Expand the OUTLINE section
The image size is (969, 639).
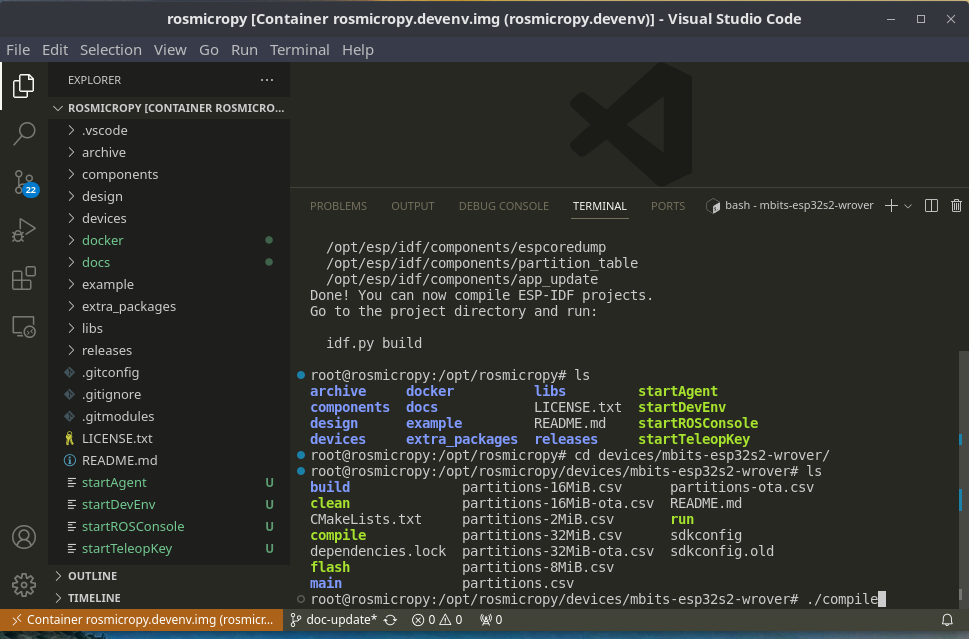pyautogui.click(x=169, y=576)
